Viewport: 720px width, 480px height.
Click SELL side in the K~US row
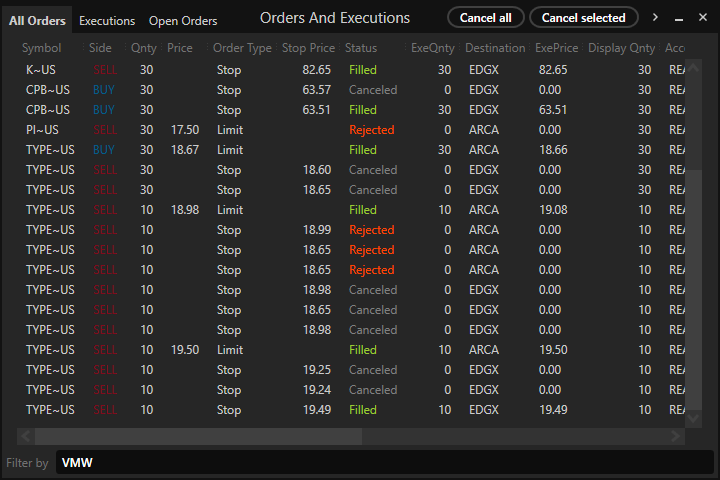pyautogui.click(x=105, y=70)
